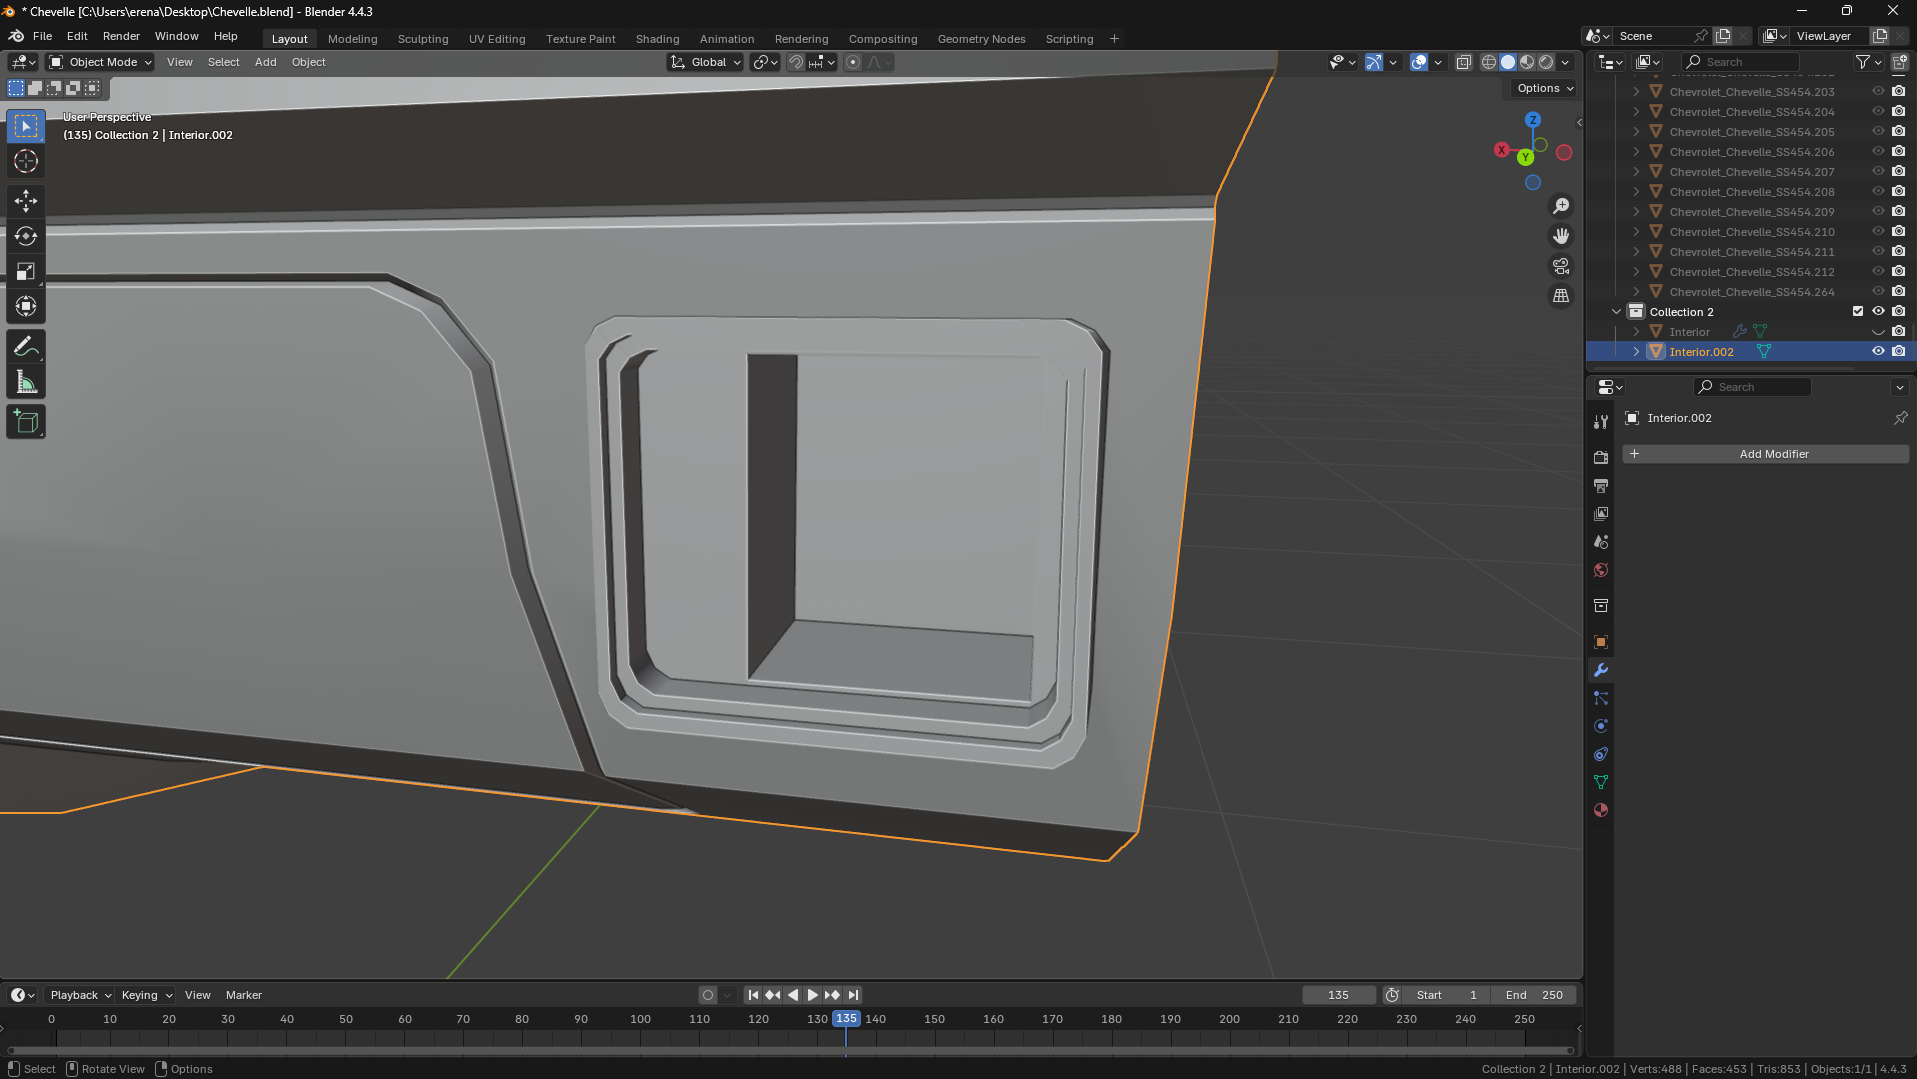Open the Global transform orientation dropdown

(x=706, y=62)
